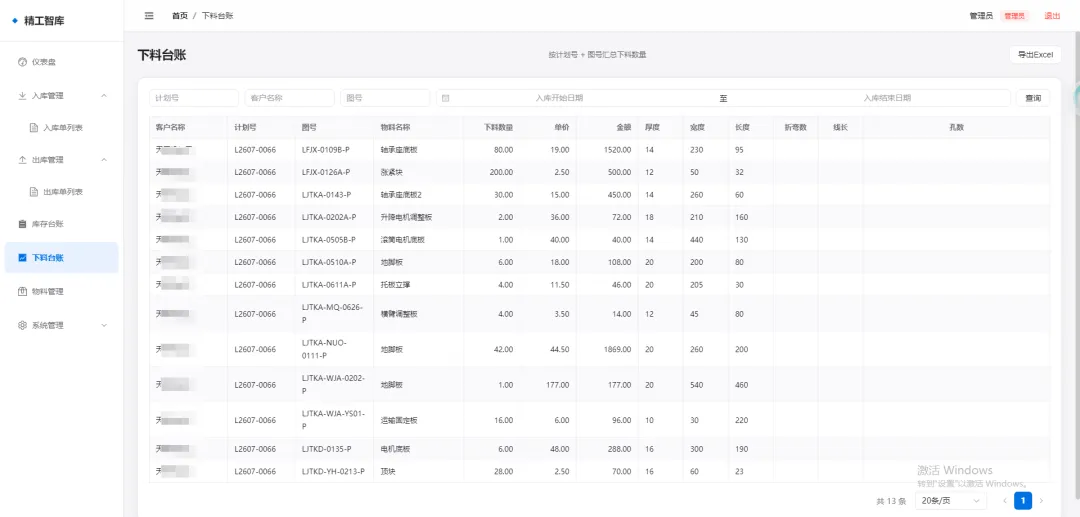Click the 退出 logout link
The height and width of the screenshot is (517, 1080).
pyautogui.click(x=1052, y=16)
